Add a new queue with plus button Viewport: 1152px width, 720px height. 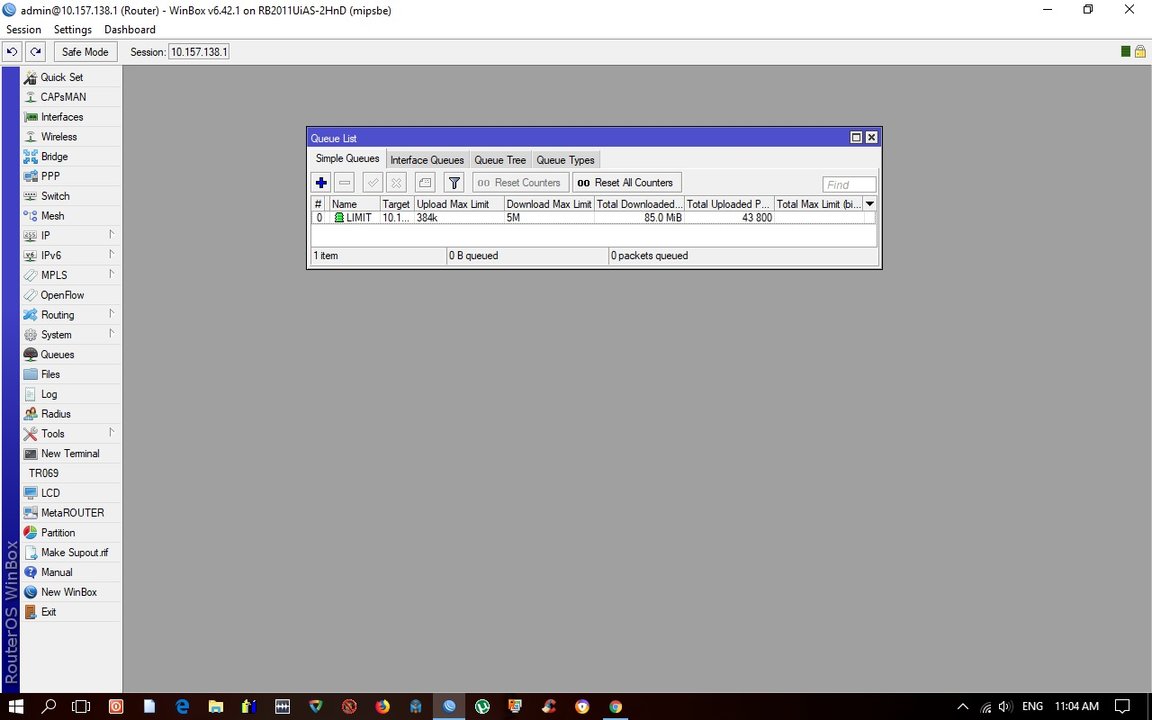(321, 183)
